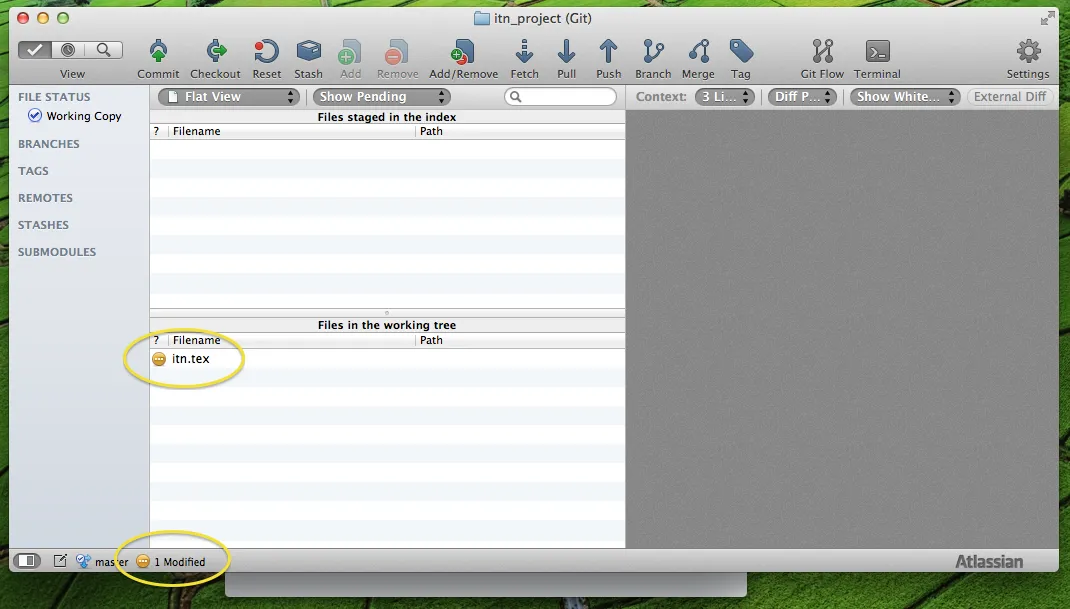Switch to log clock view
Screen dimensions: 1070x609
(x=69, y=50)
